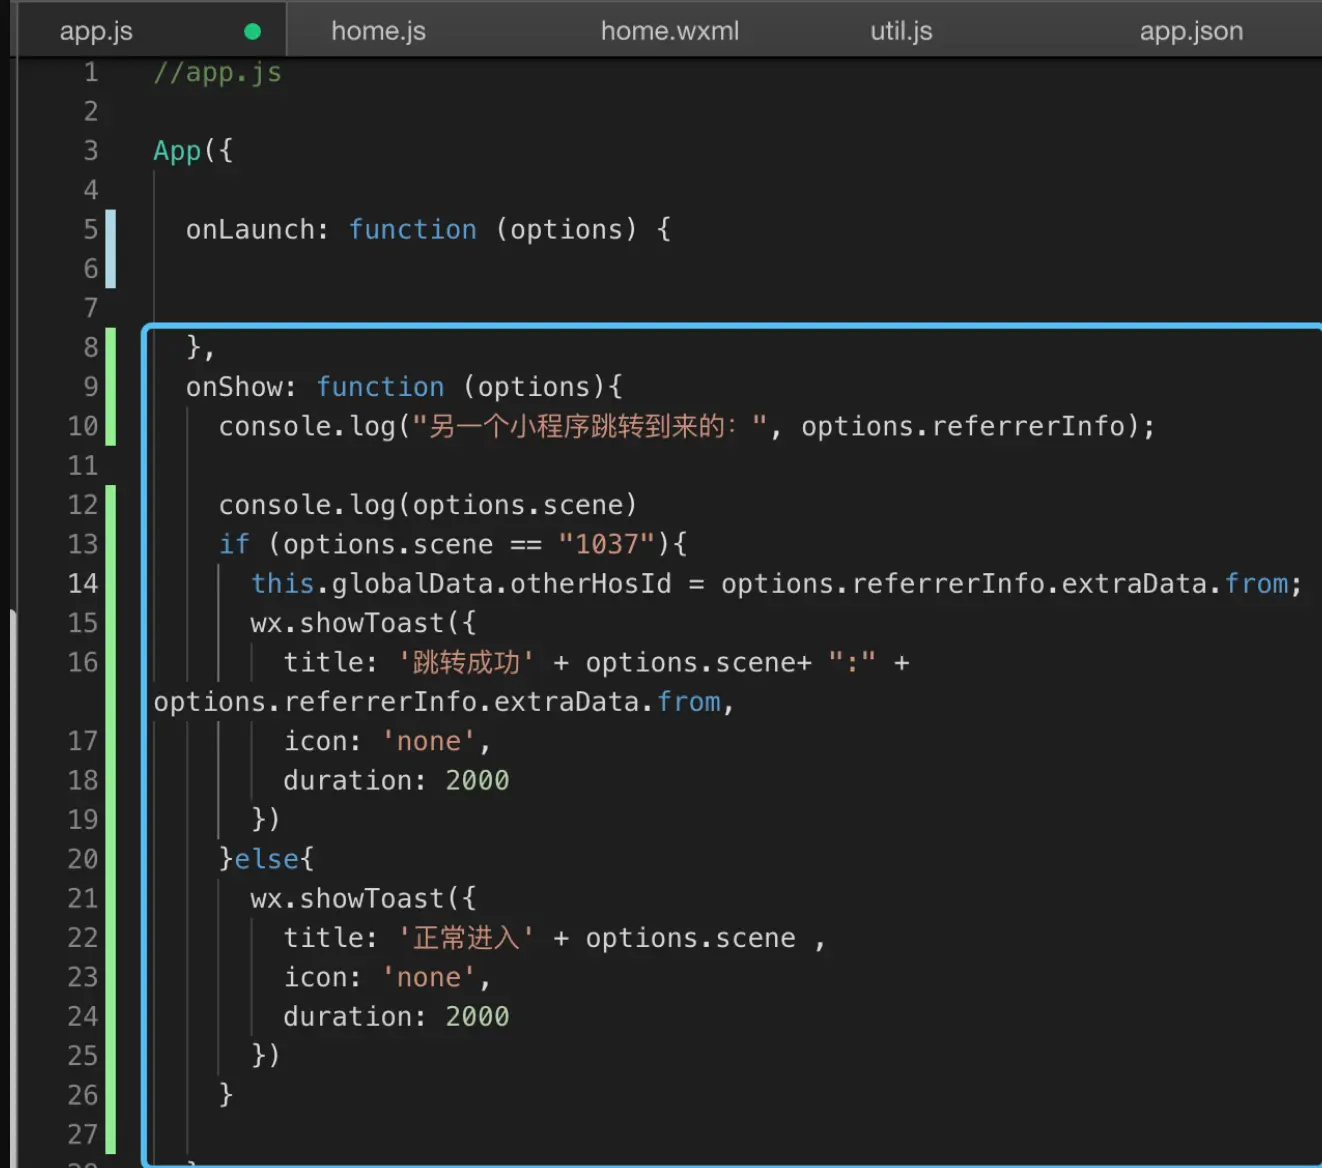Click wx.showToast on line 21
Screen dimensions: 1322x1168
[347, 898]
